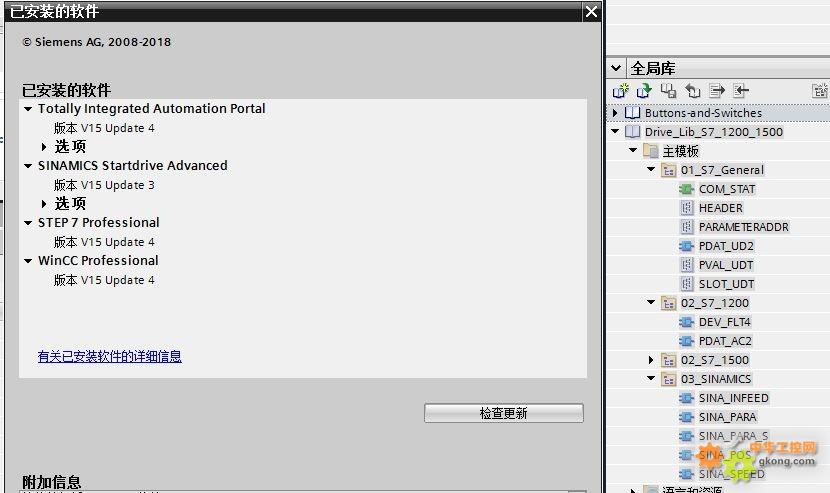Click 版本 V15 Update 3 under SINAMICS
The width and height of the screenshot is (830, 493).
(104, 185)
